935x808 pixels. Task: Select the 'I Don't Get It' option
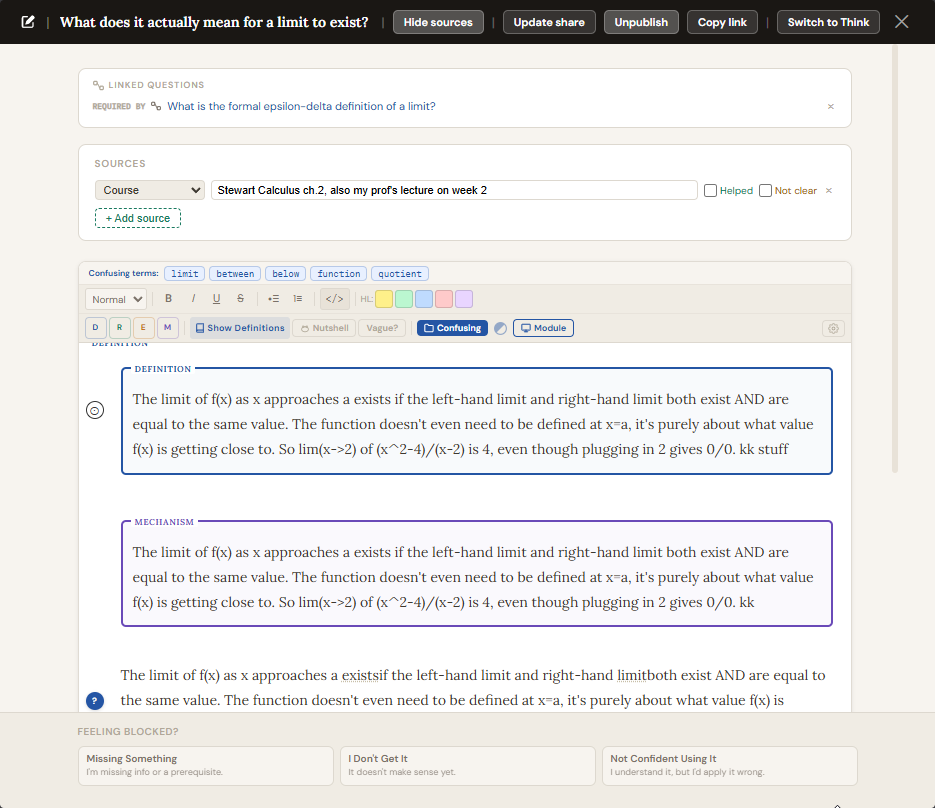coord(467,765)
